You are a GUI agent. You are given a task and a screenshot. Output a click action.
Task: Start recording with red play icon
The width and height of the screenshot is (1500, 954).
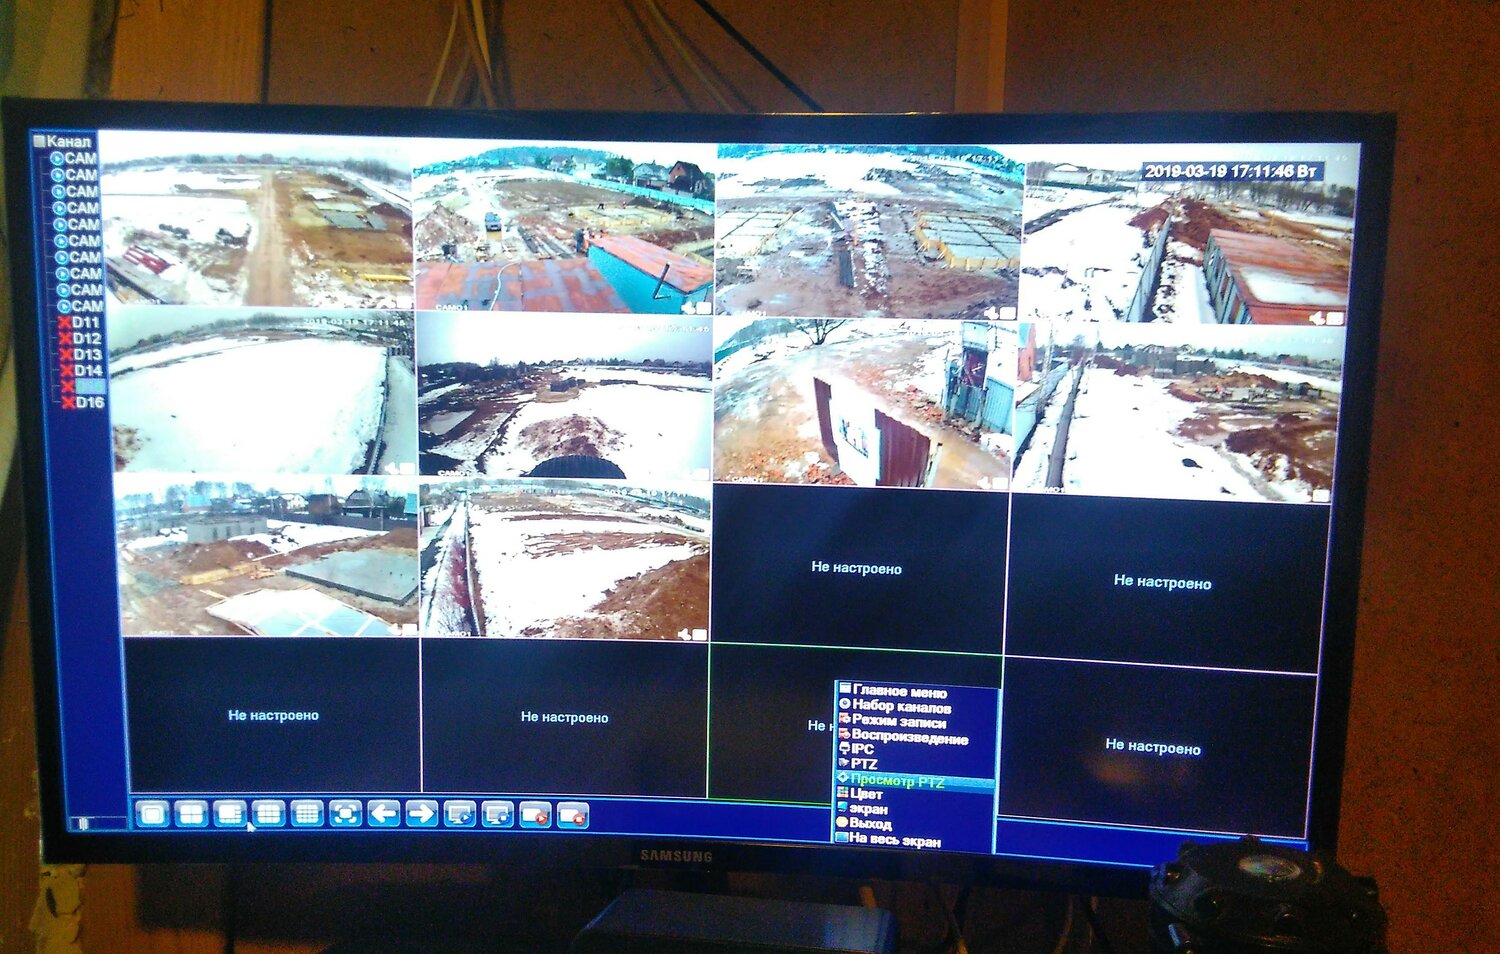(536, 816)
